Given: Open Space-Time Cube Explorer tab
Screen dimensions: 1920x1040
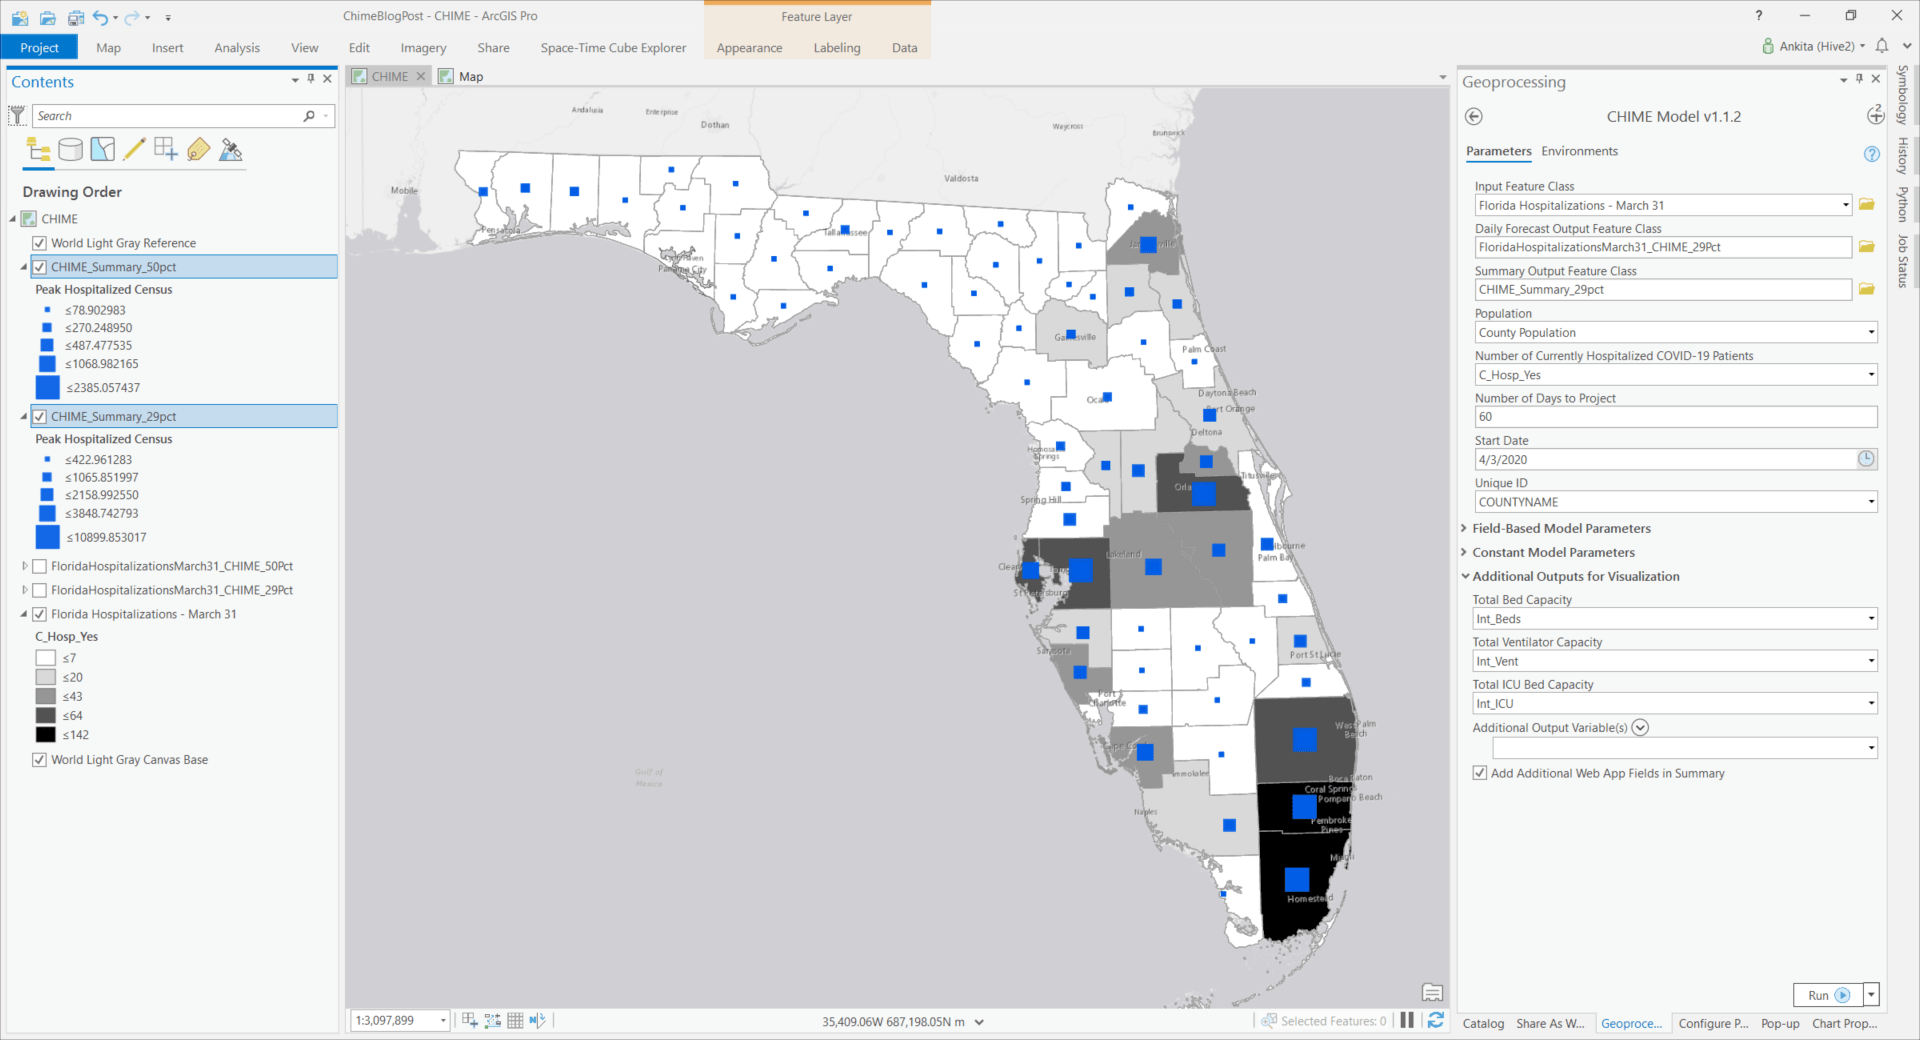Looking at the screenshot, I should pos(613,47).
